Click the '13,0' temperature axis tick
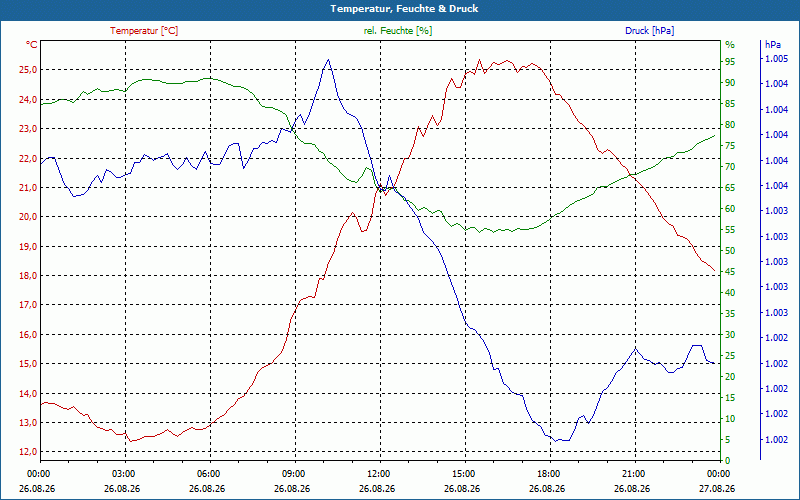Image resolution: width=800 pixels, height=500 pixels. (x=28, y=422)
